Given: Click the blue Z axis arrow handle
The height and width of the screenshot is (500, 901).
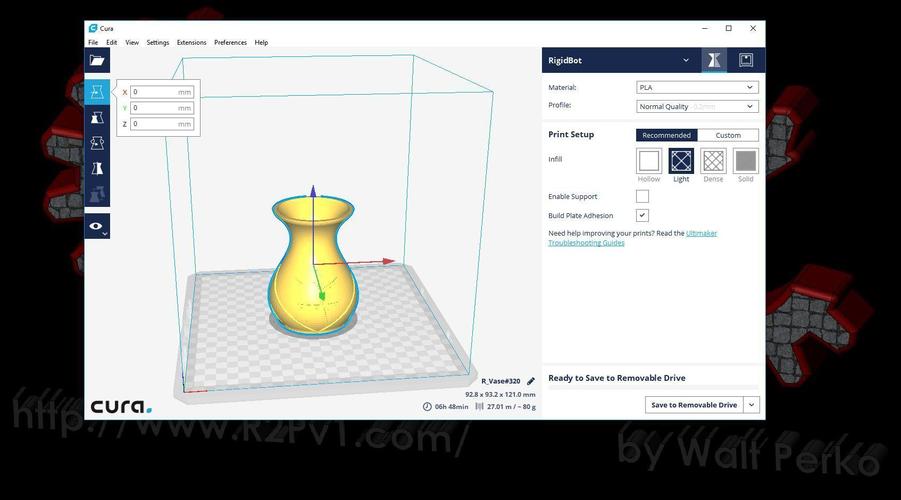Looking at the screenshot, I should (313, 191).
